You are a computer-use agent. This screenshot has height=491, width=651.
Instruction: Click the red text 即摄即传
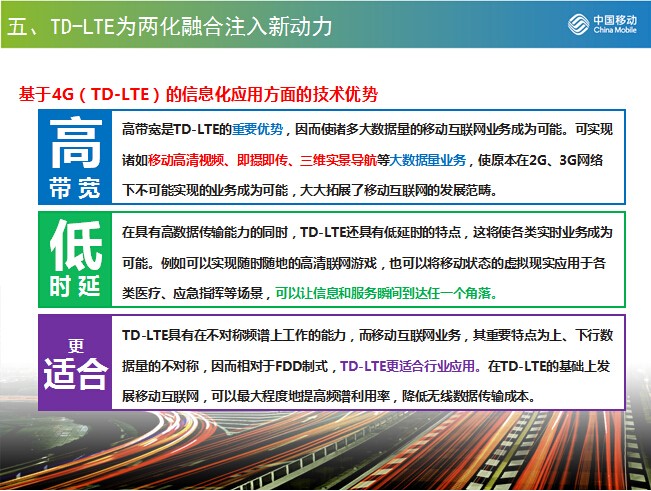pyautogui.click(x=262, y=160)
